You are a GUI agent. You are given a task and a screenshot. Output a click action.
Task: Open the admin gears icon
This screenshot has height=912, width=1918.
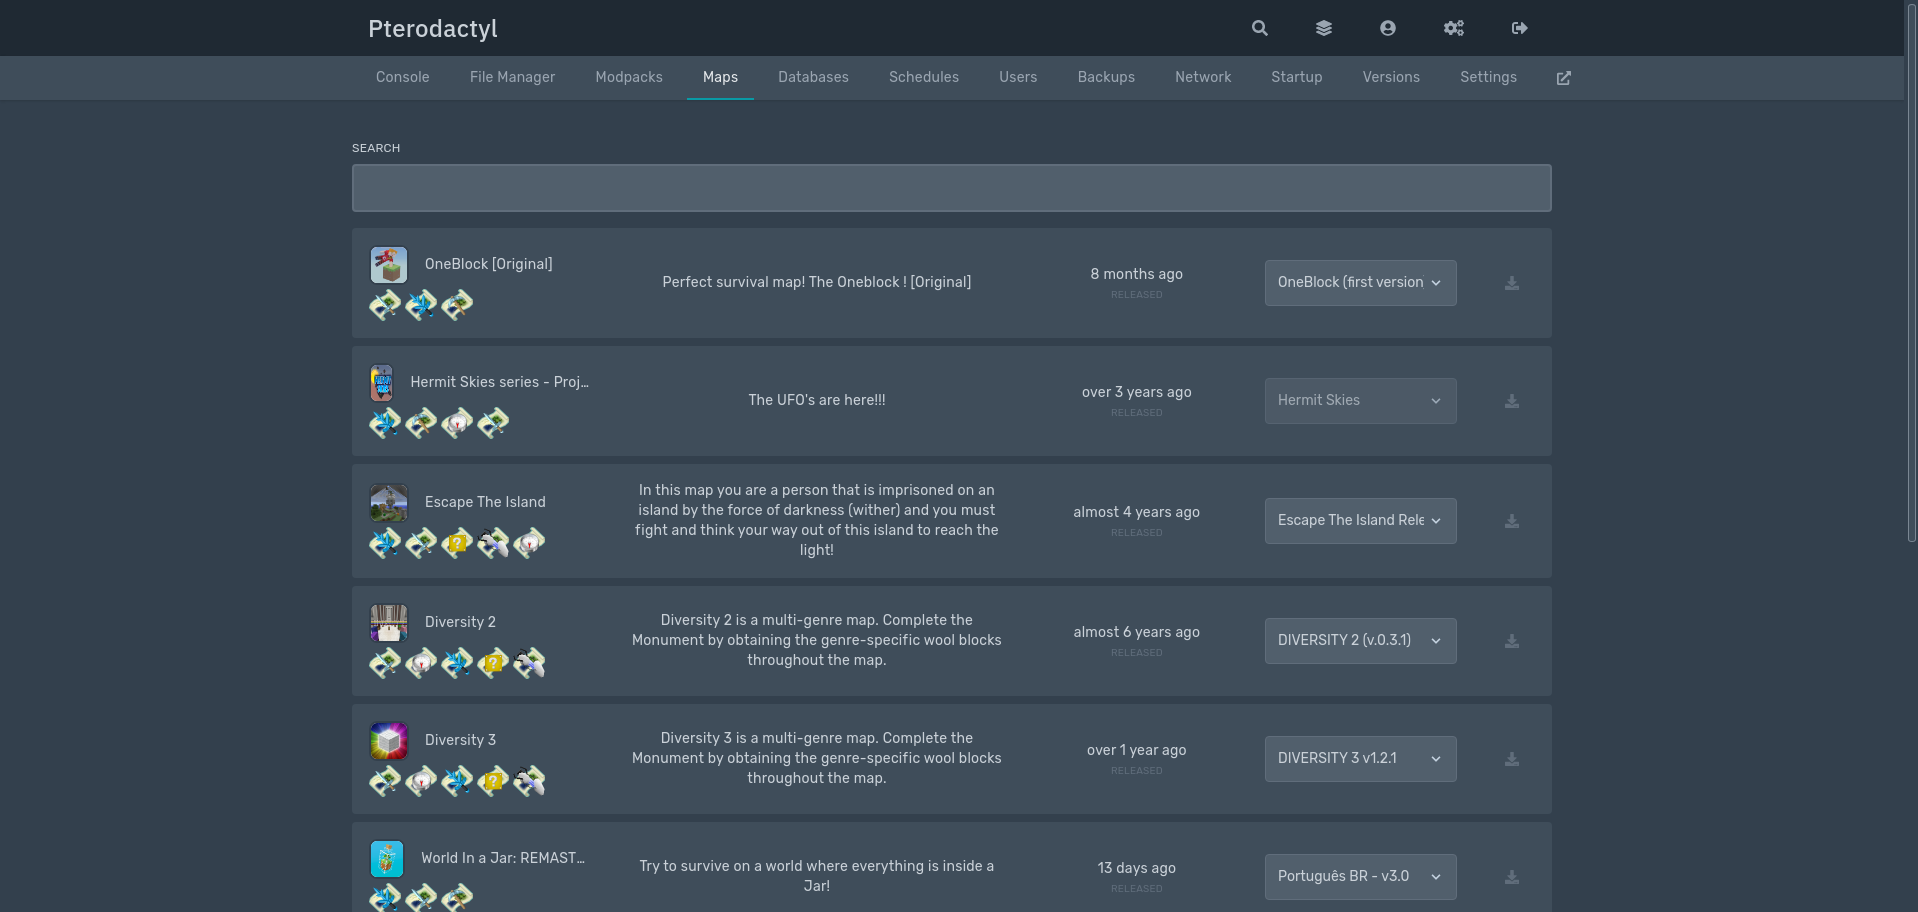tap(1453, 28)
